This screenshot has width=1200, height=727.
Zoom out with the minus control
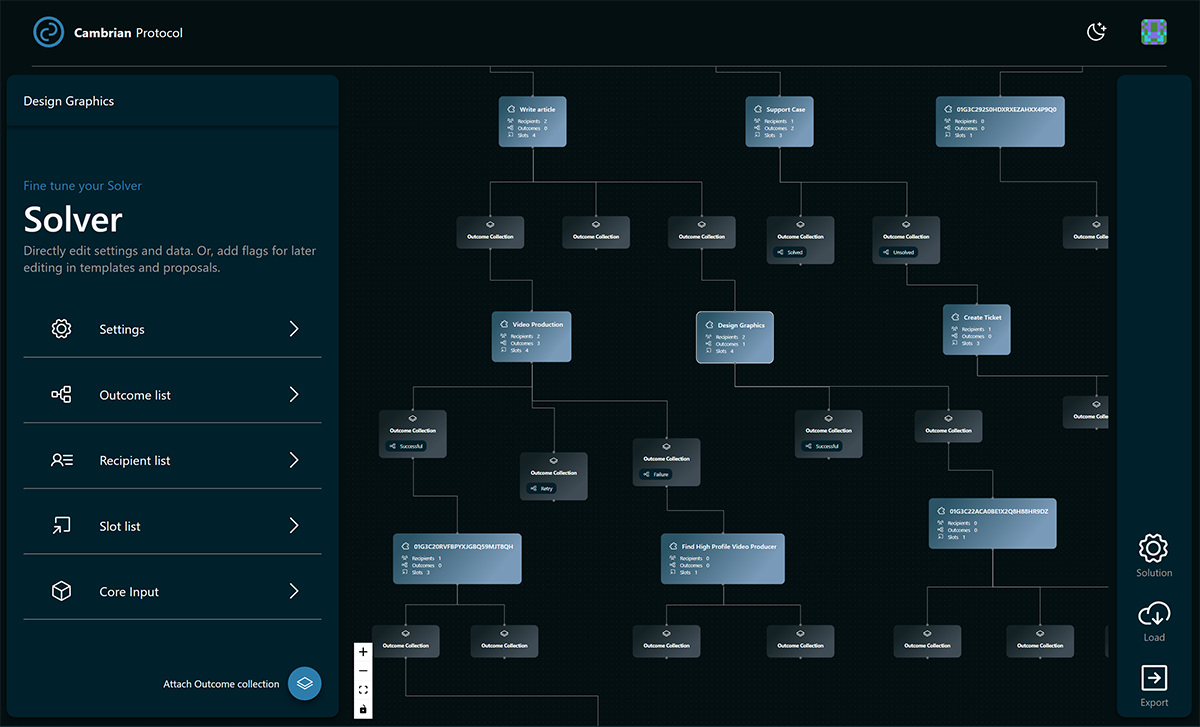363,671
